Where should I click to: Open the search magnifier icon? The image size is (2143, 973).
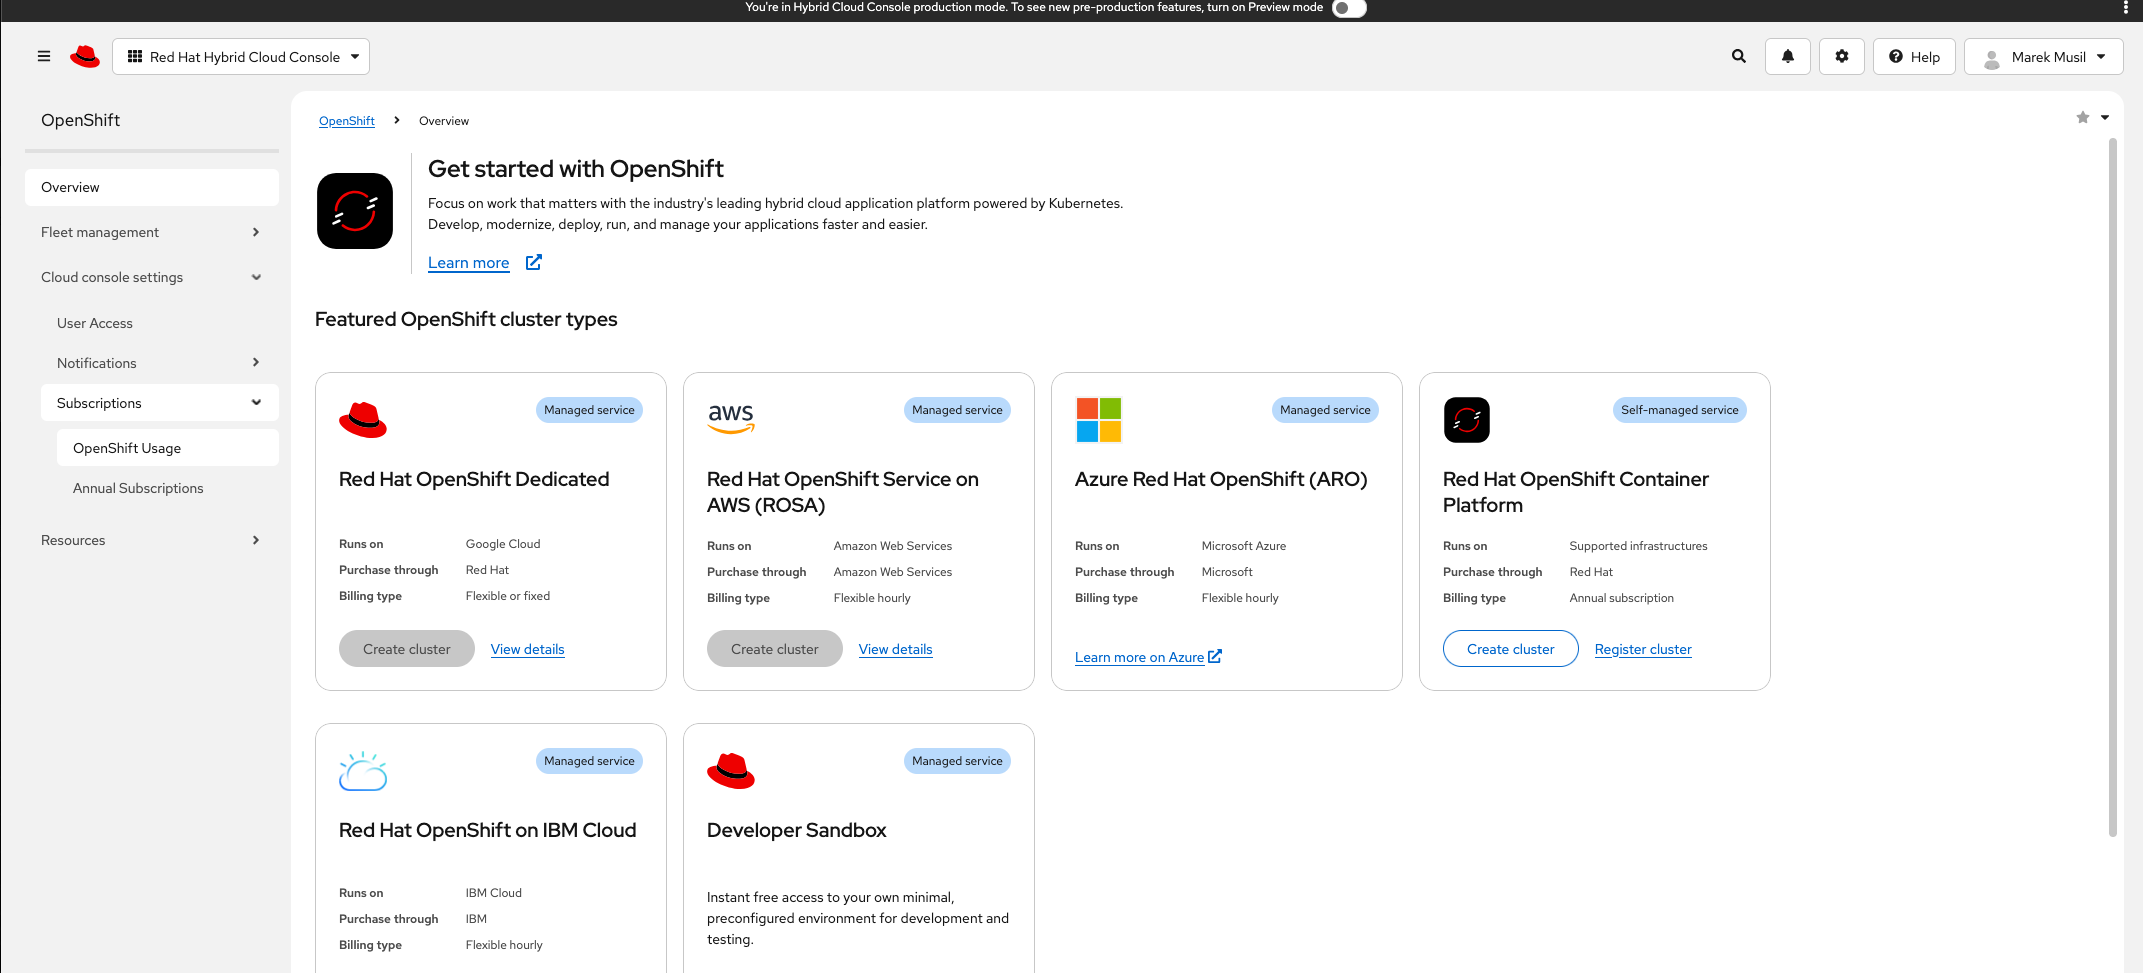tap(1739, 57)
